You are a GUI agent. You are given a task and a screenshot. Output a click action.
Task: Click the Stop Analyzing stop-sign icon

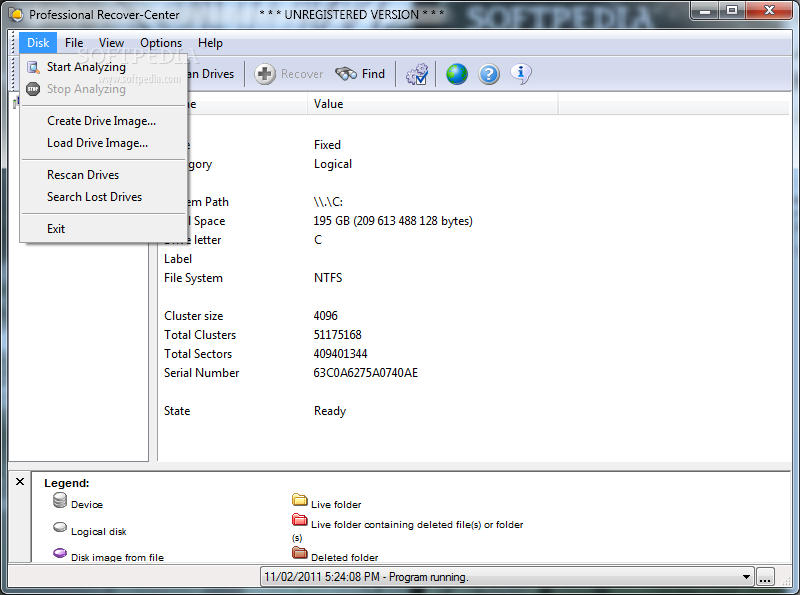pyautogui.click(x=33, y=89)
